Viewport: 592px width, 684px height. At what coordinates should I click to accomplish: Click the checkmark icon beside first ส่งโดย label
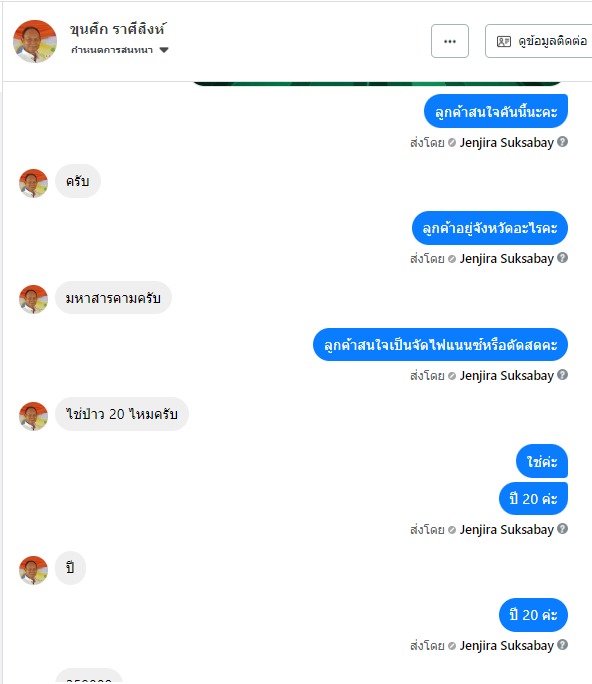pyautogui.click(x=452, y=143)
